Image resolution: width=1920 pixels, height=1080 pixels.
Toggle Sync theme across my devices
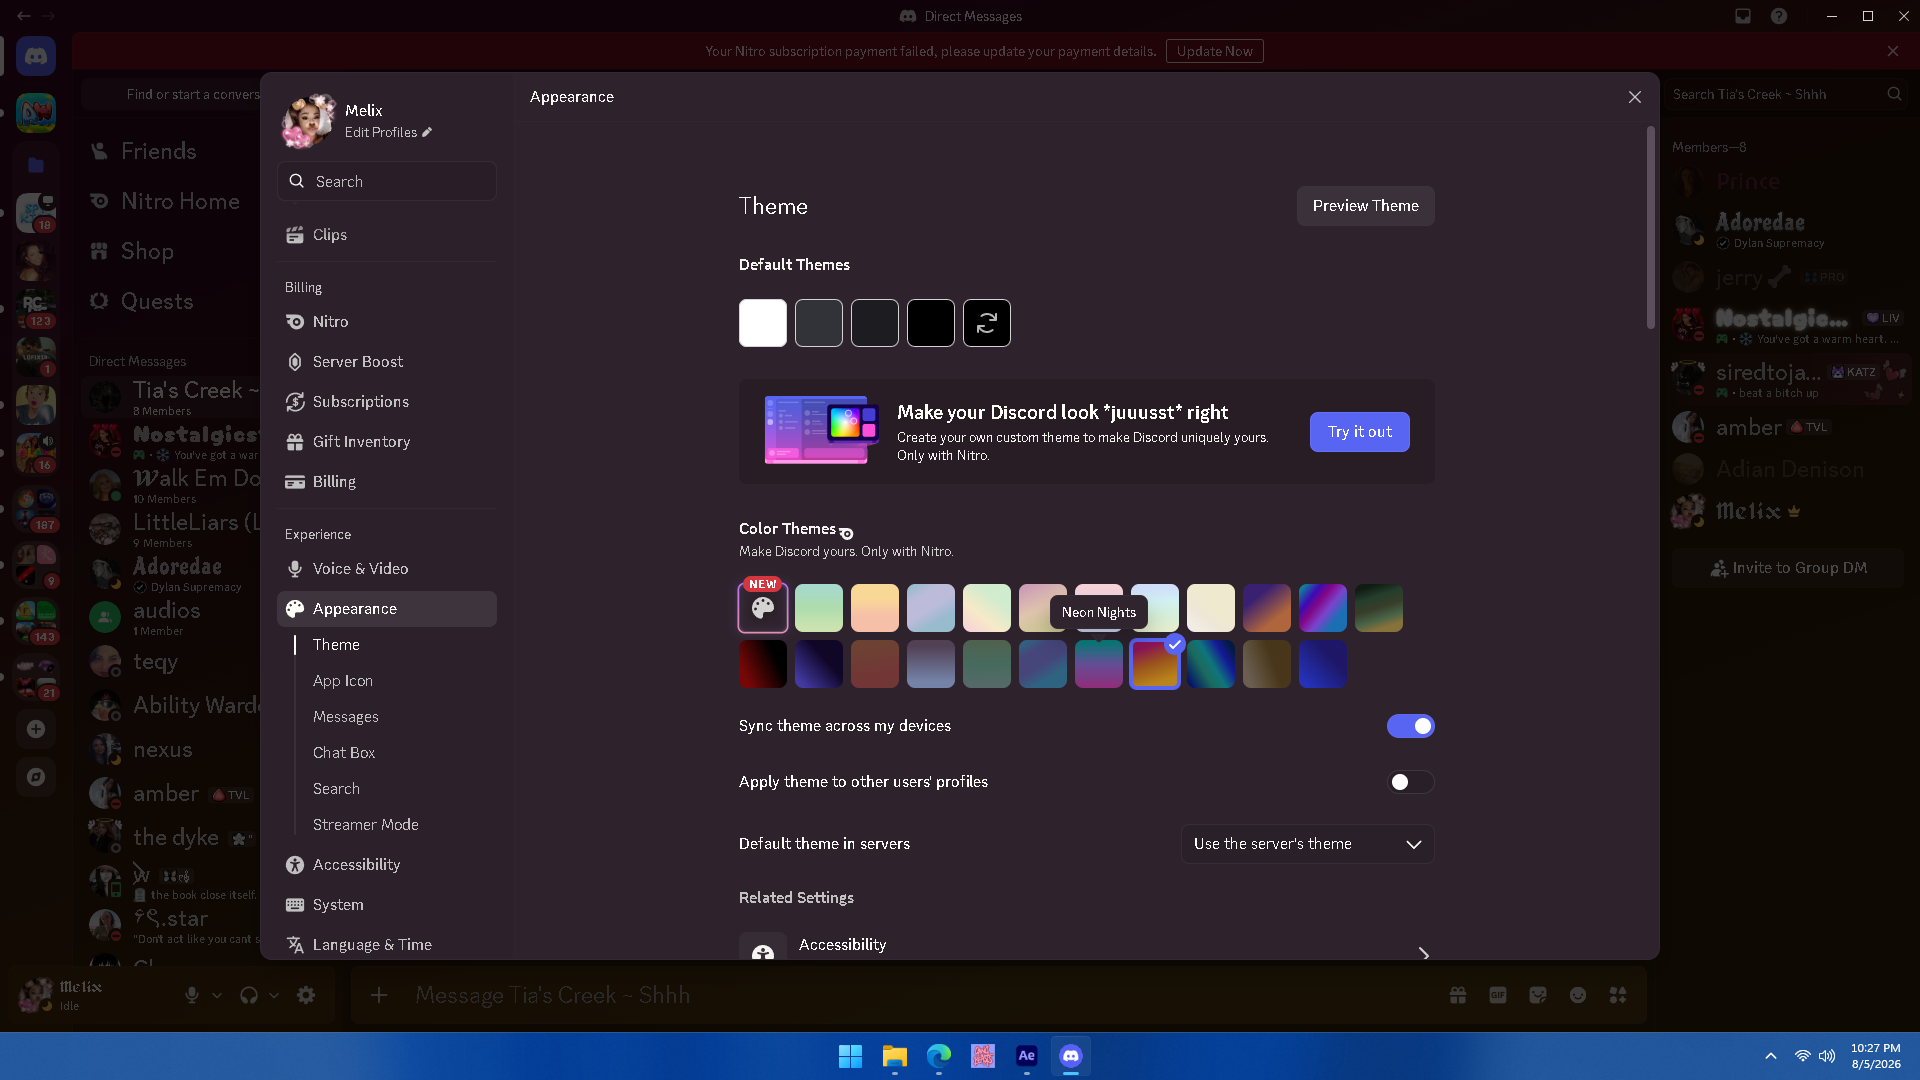tap(1411, 726)
